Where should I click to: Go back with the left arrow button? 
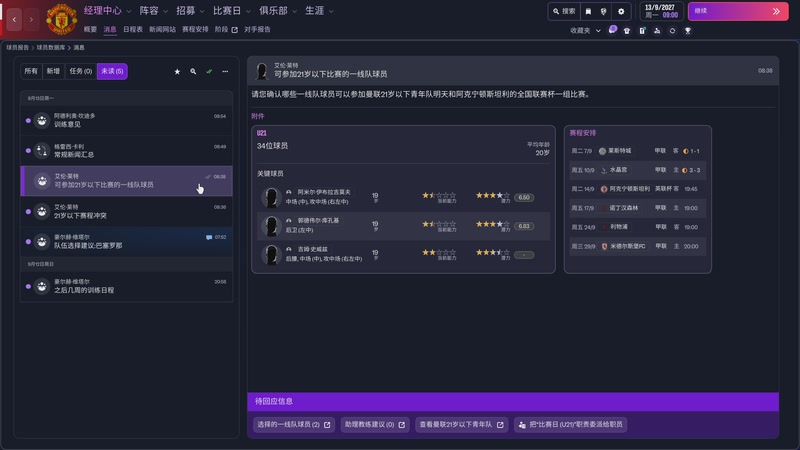tap(14, 19)
